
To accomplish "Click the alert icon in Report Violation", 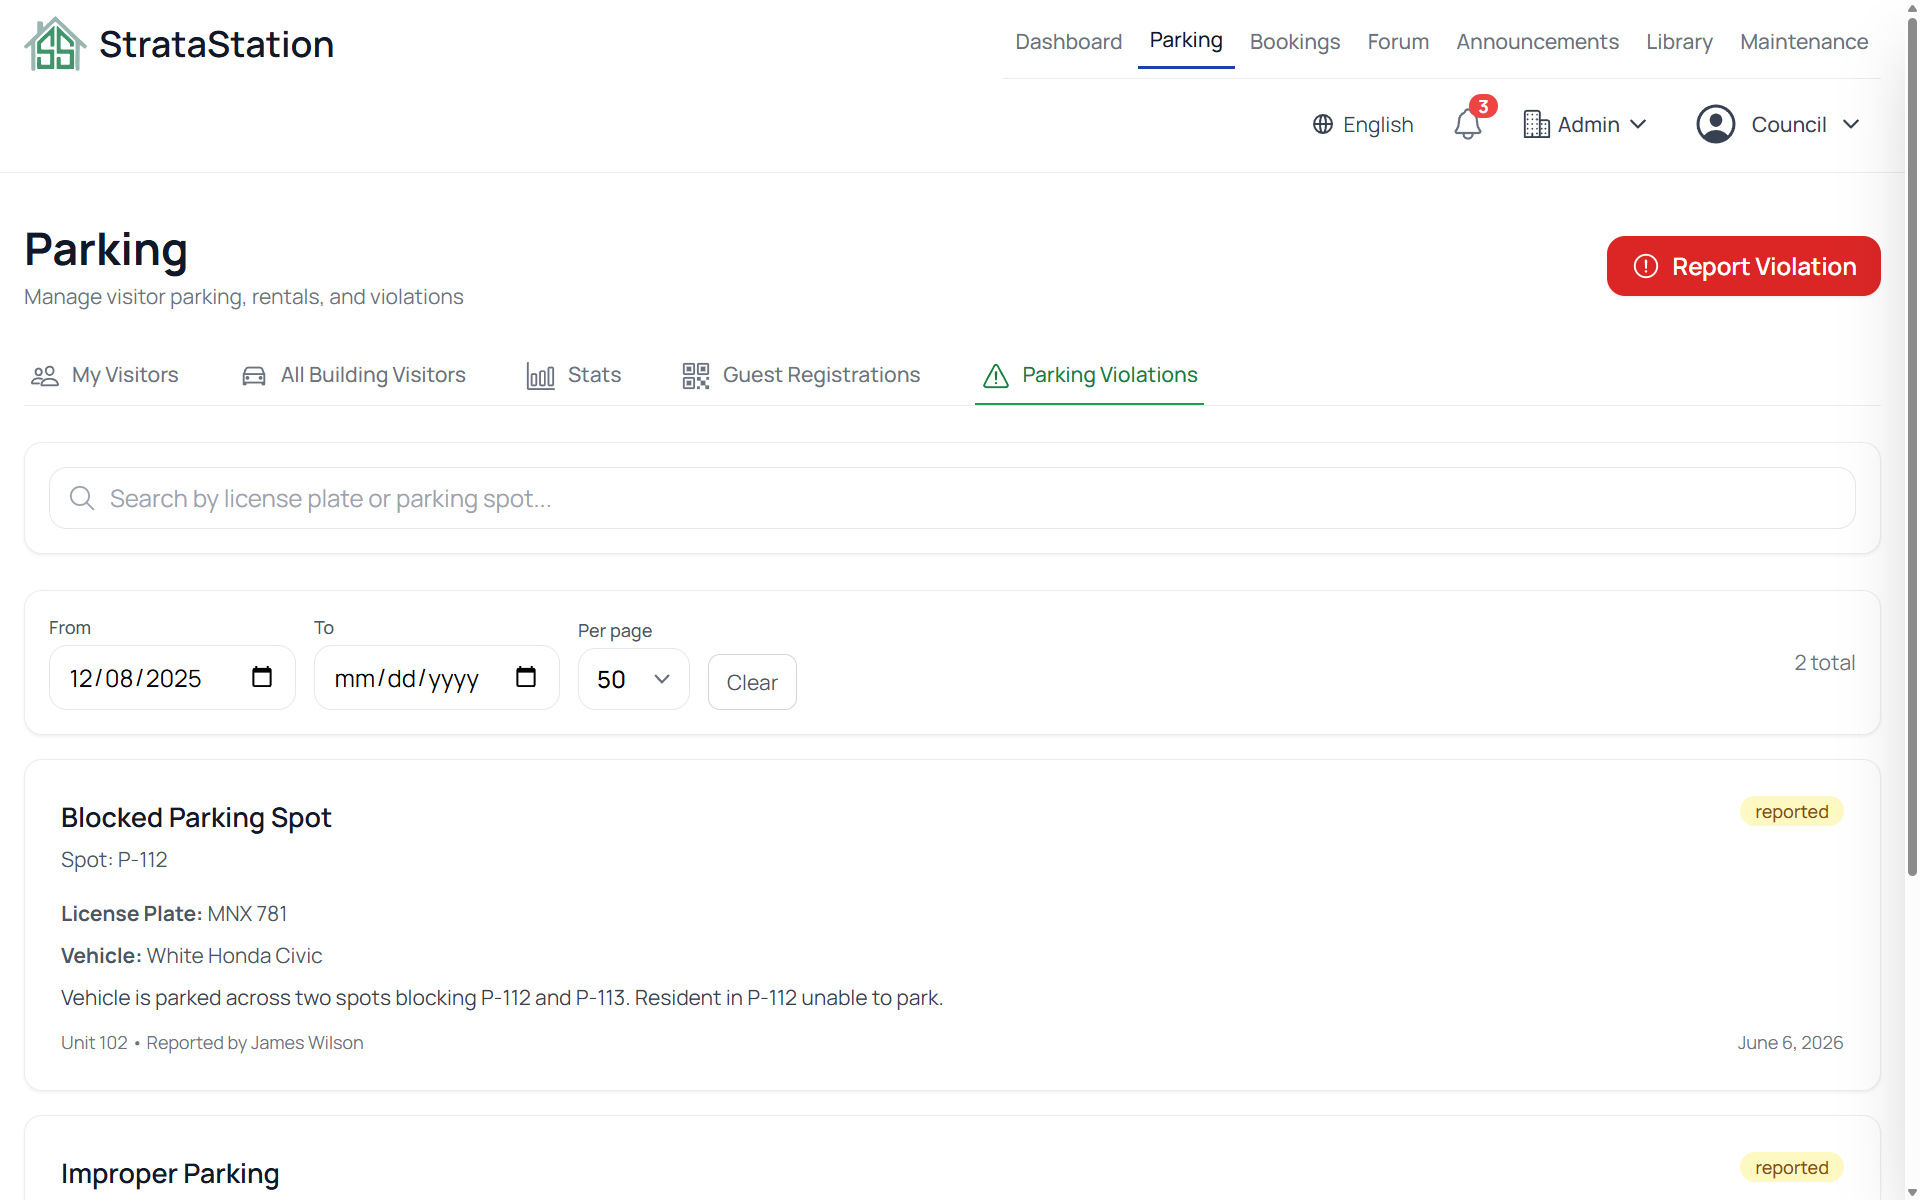I will 1646,266.
